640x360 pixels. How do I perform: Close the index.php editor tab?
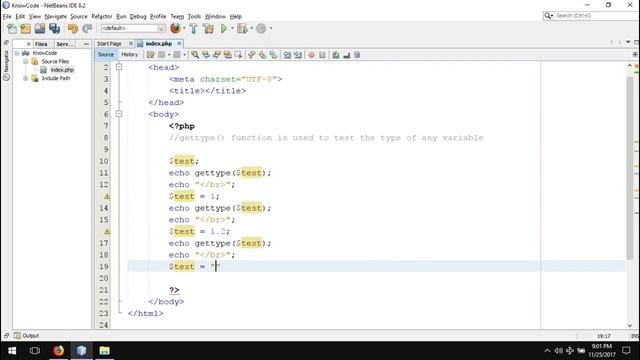[179, 43]
